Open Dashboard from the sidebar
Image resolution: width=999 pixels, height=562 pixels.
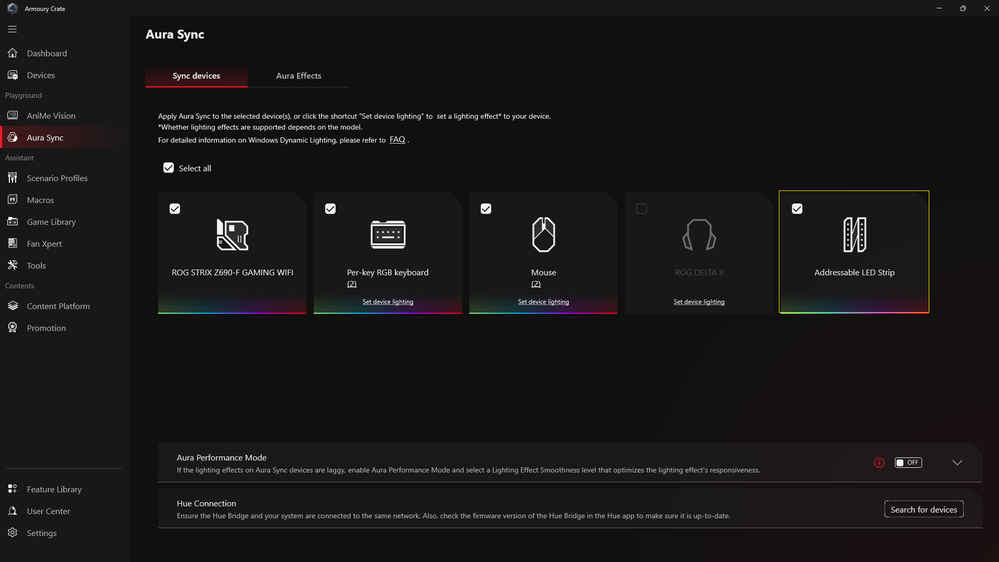[x=47, y=53]
